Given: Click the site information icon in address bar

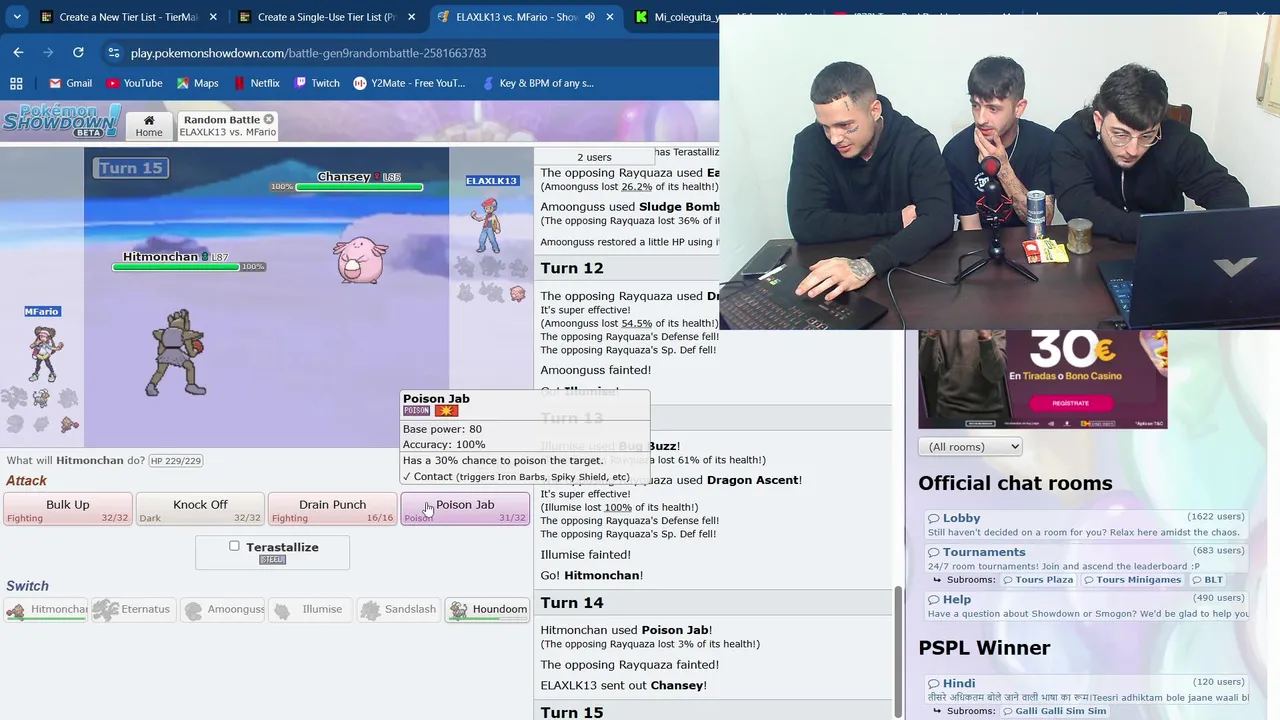Looking at the screenshot, I should tap(113, 52).
